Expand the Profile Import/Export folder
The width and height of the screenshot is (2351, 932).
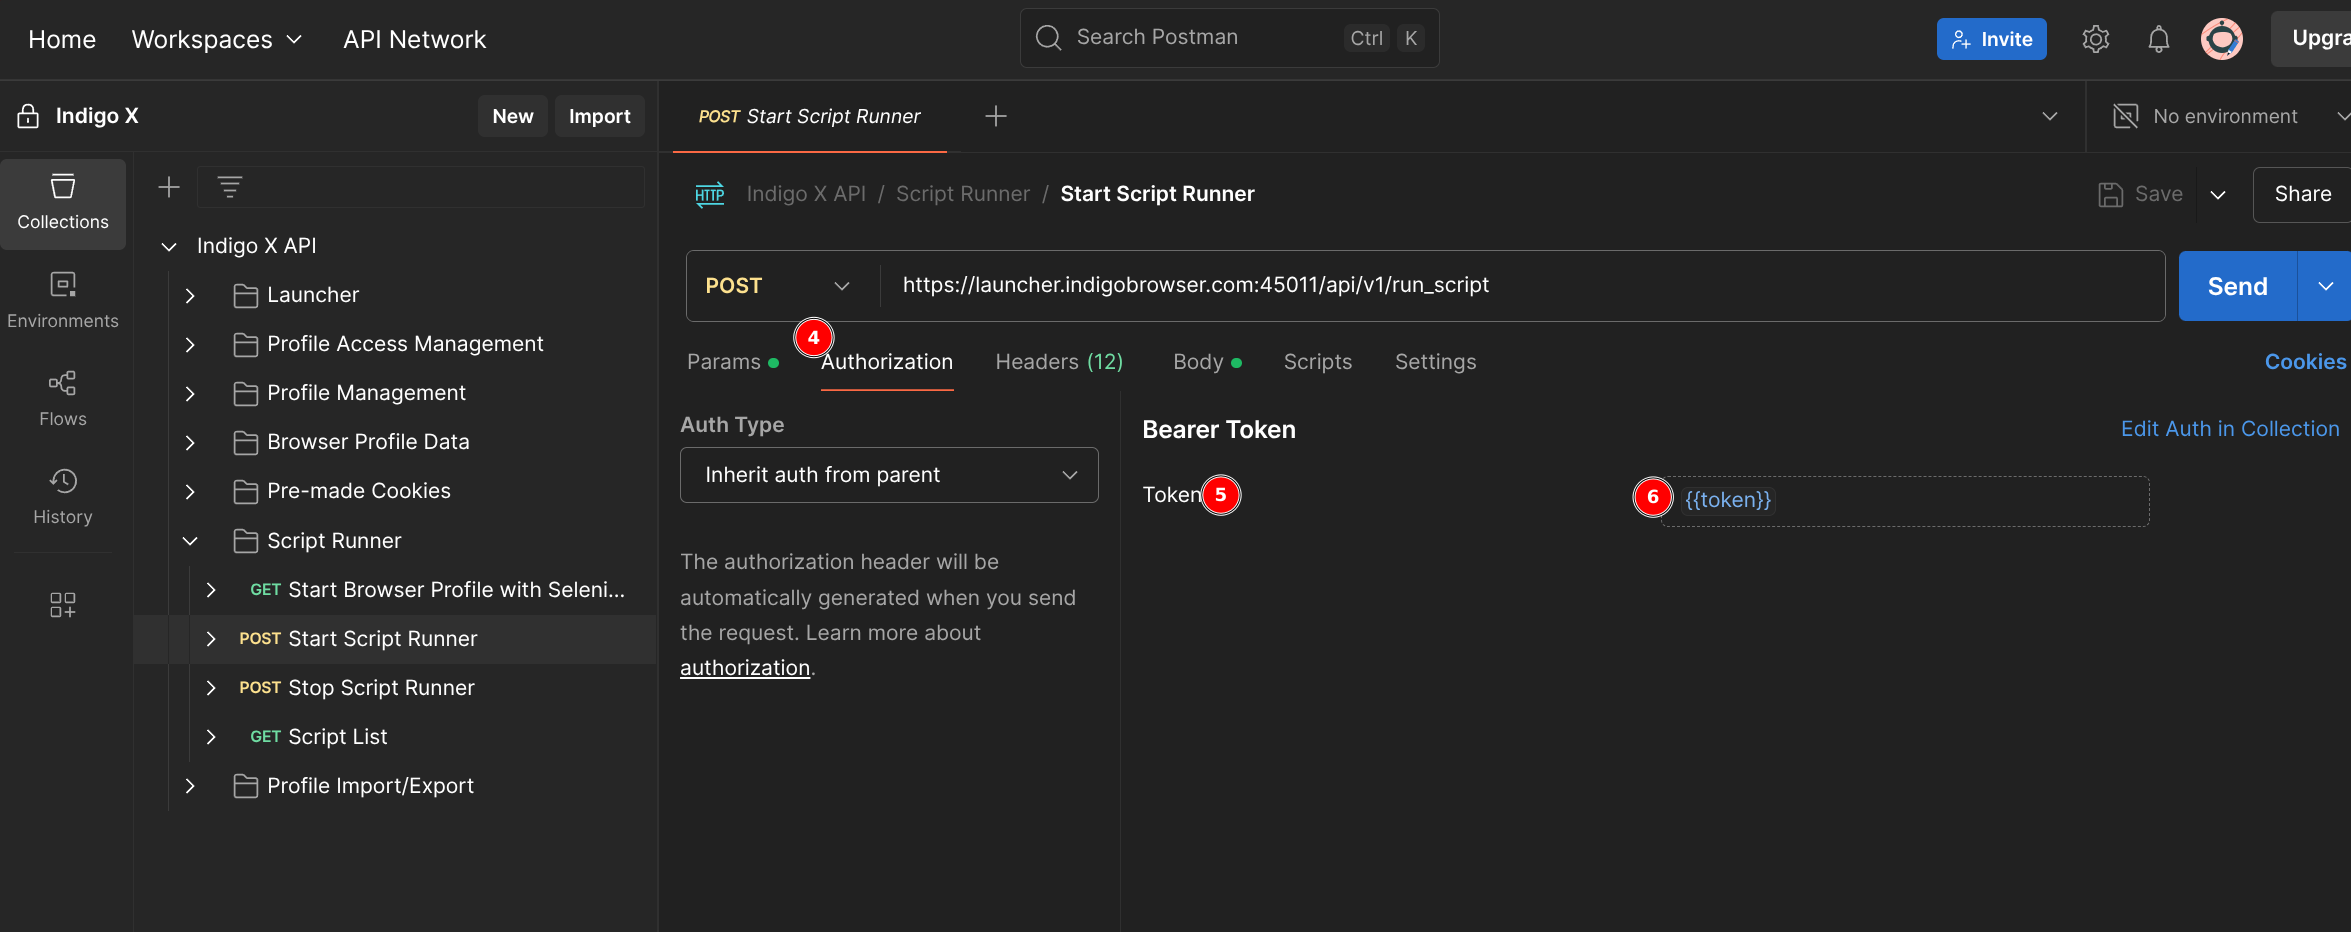(190, 786)
